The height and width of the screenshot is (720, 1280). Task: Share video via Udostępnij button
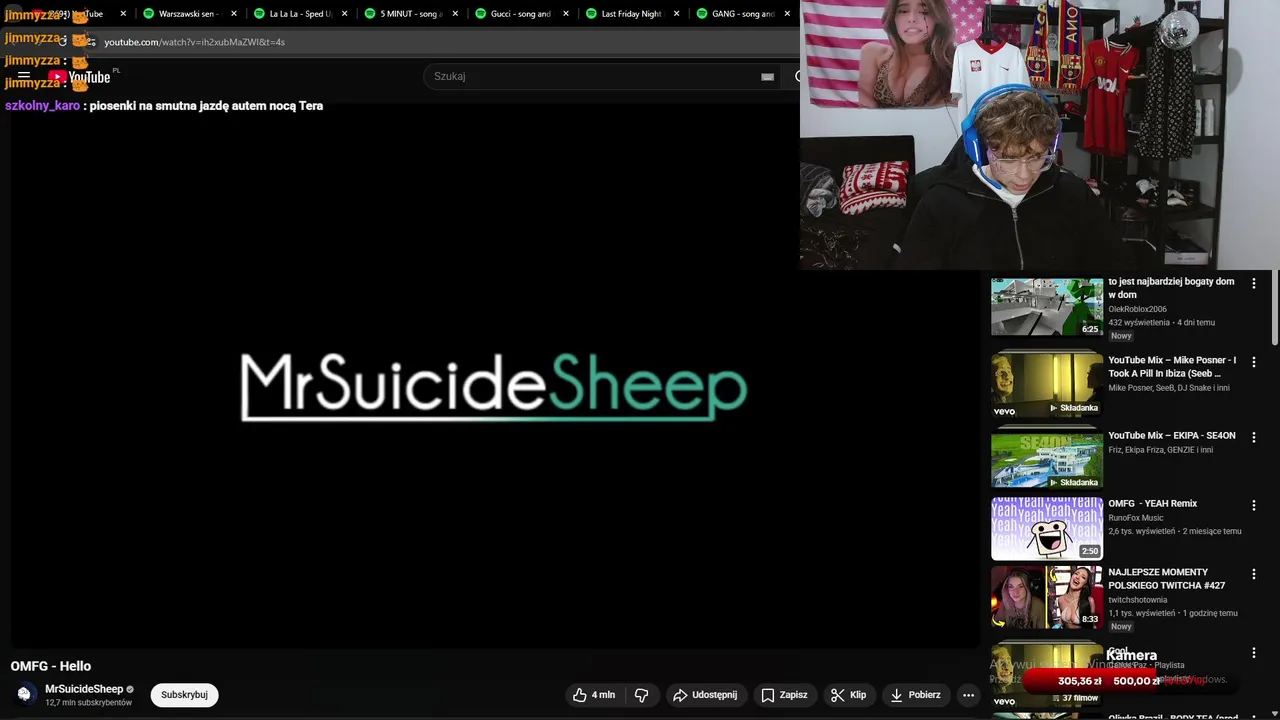[705, 695]
